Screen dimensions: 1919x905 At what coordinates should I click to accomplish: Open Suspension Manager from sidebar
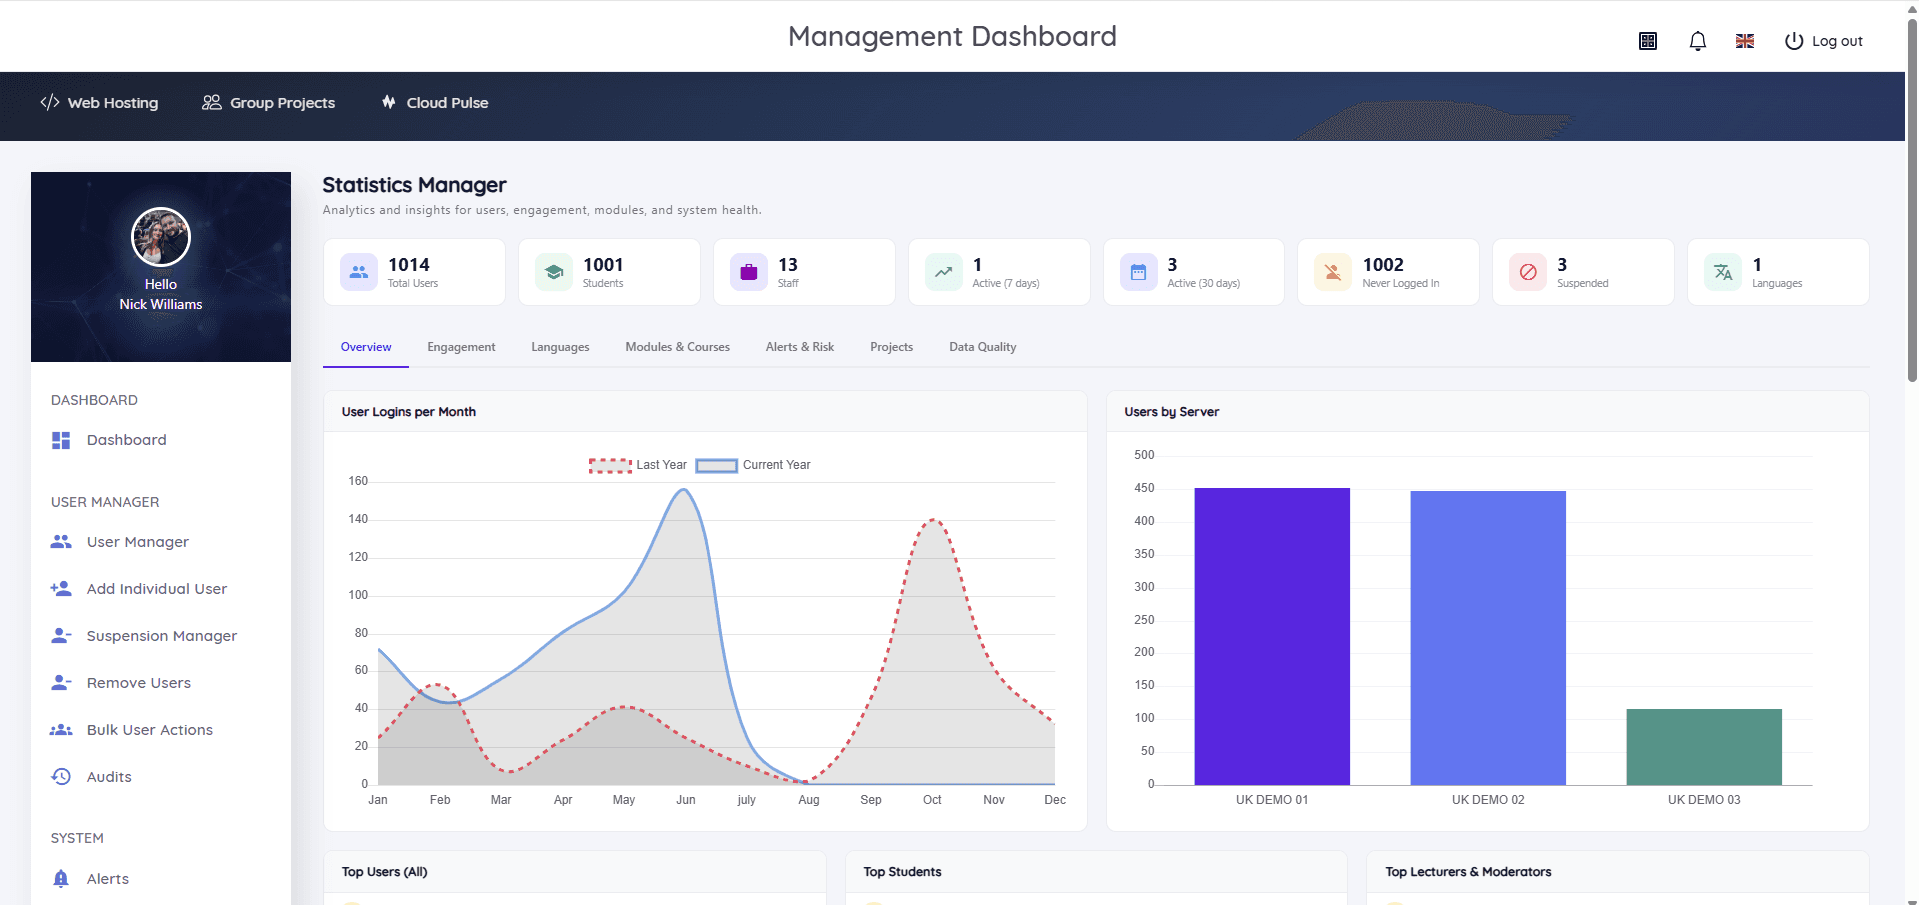(162, 636)
